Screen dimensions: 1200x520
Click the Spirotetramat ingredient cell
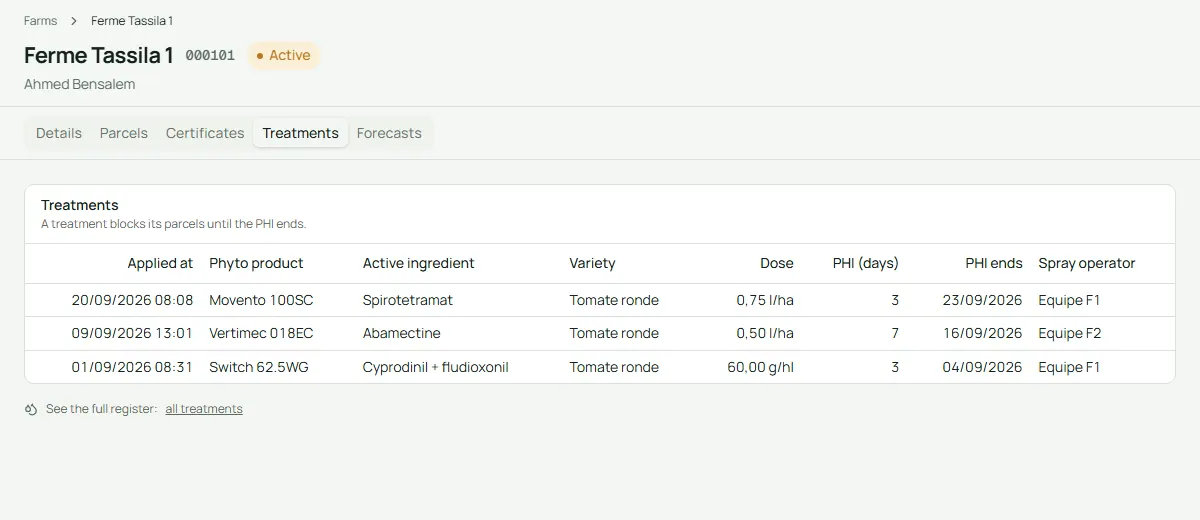[x=408, y=300]
